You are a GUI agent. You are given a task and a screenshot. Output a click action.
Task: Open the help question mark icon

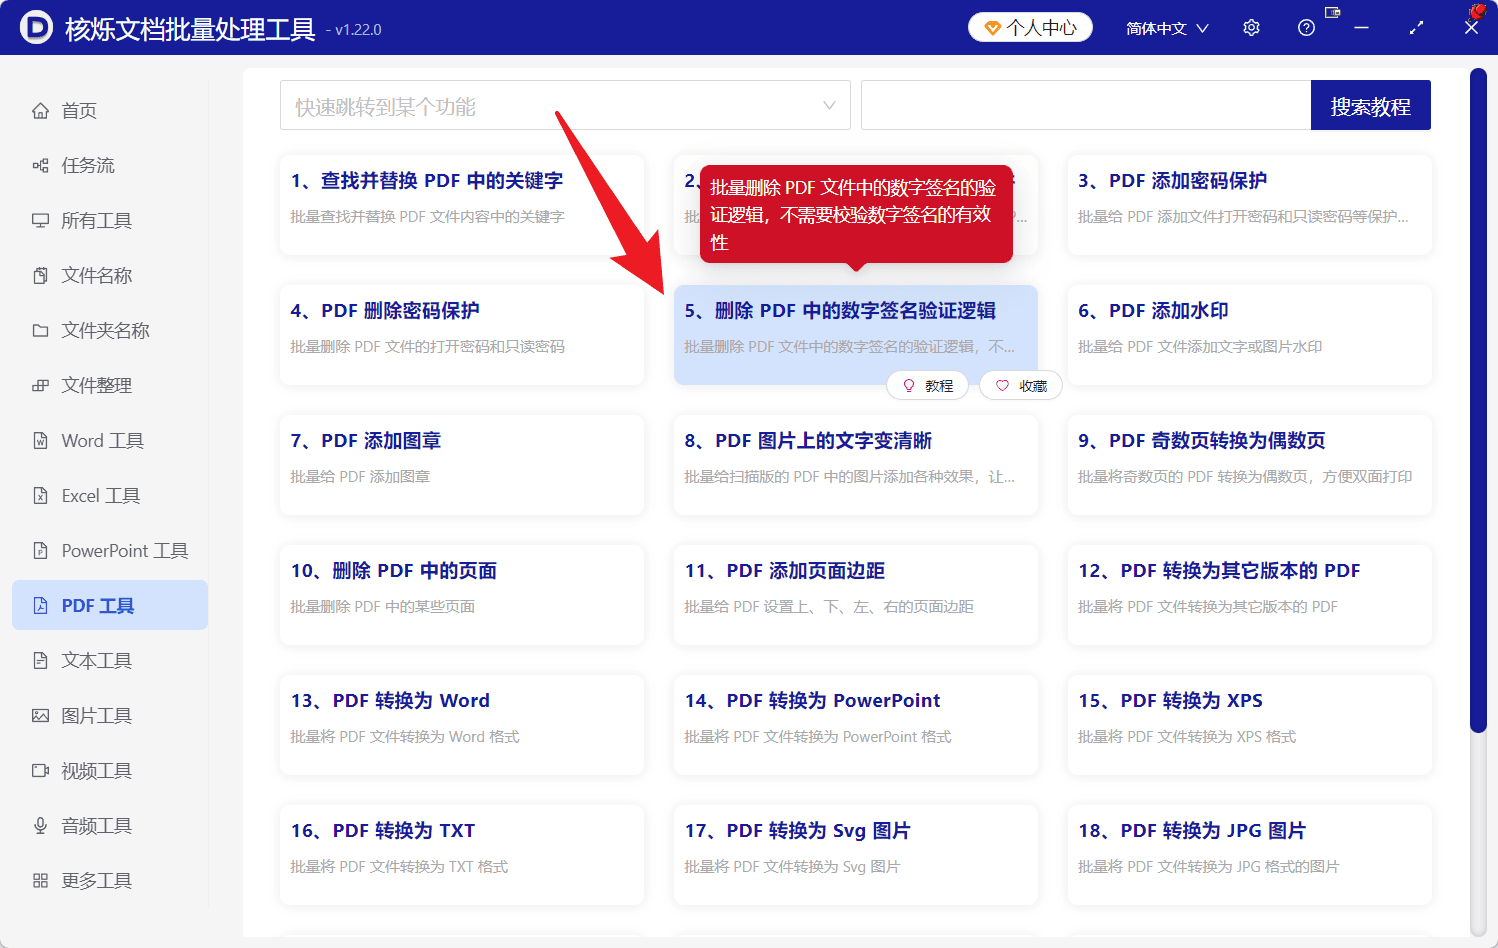(1306, 28)
